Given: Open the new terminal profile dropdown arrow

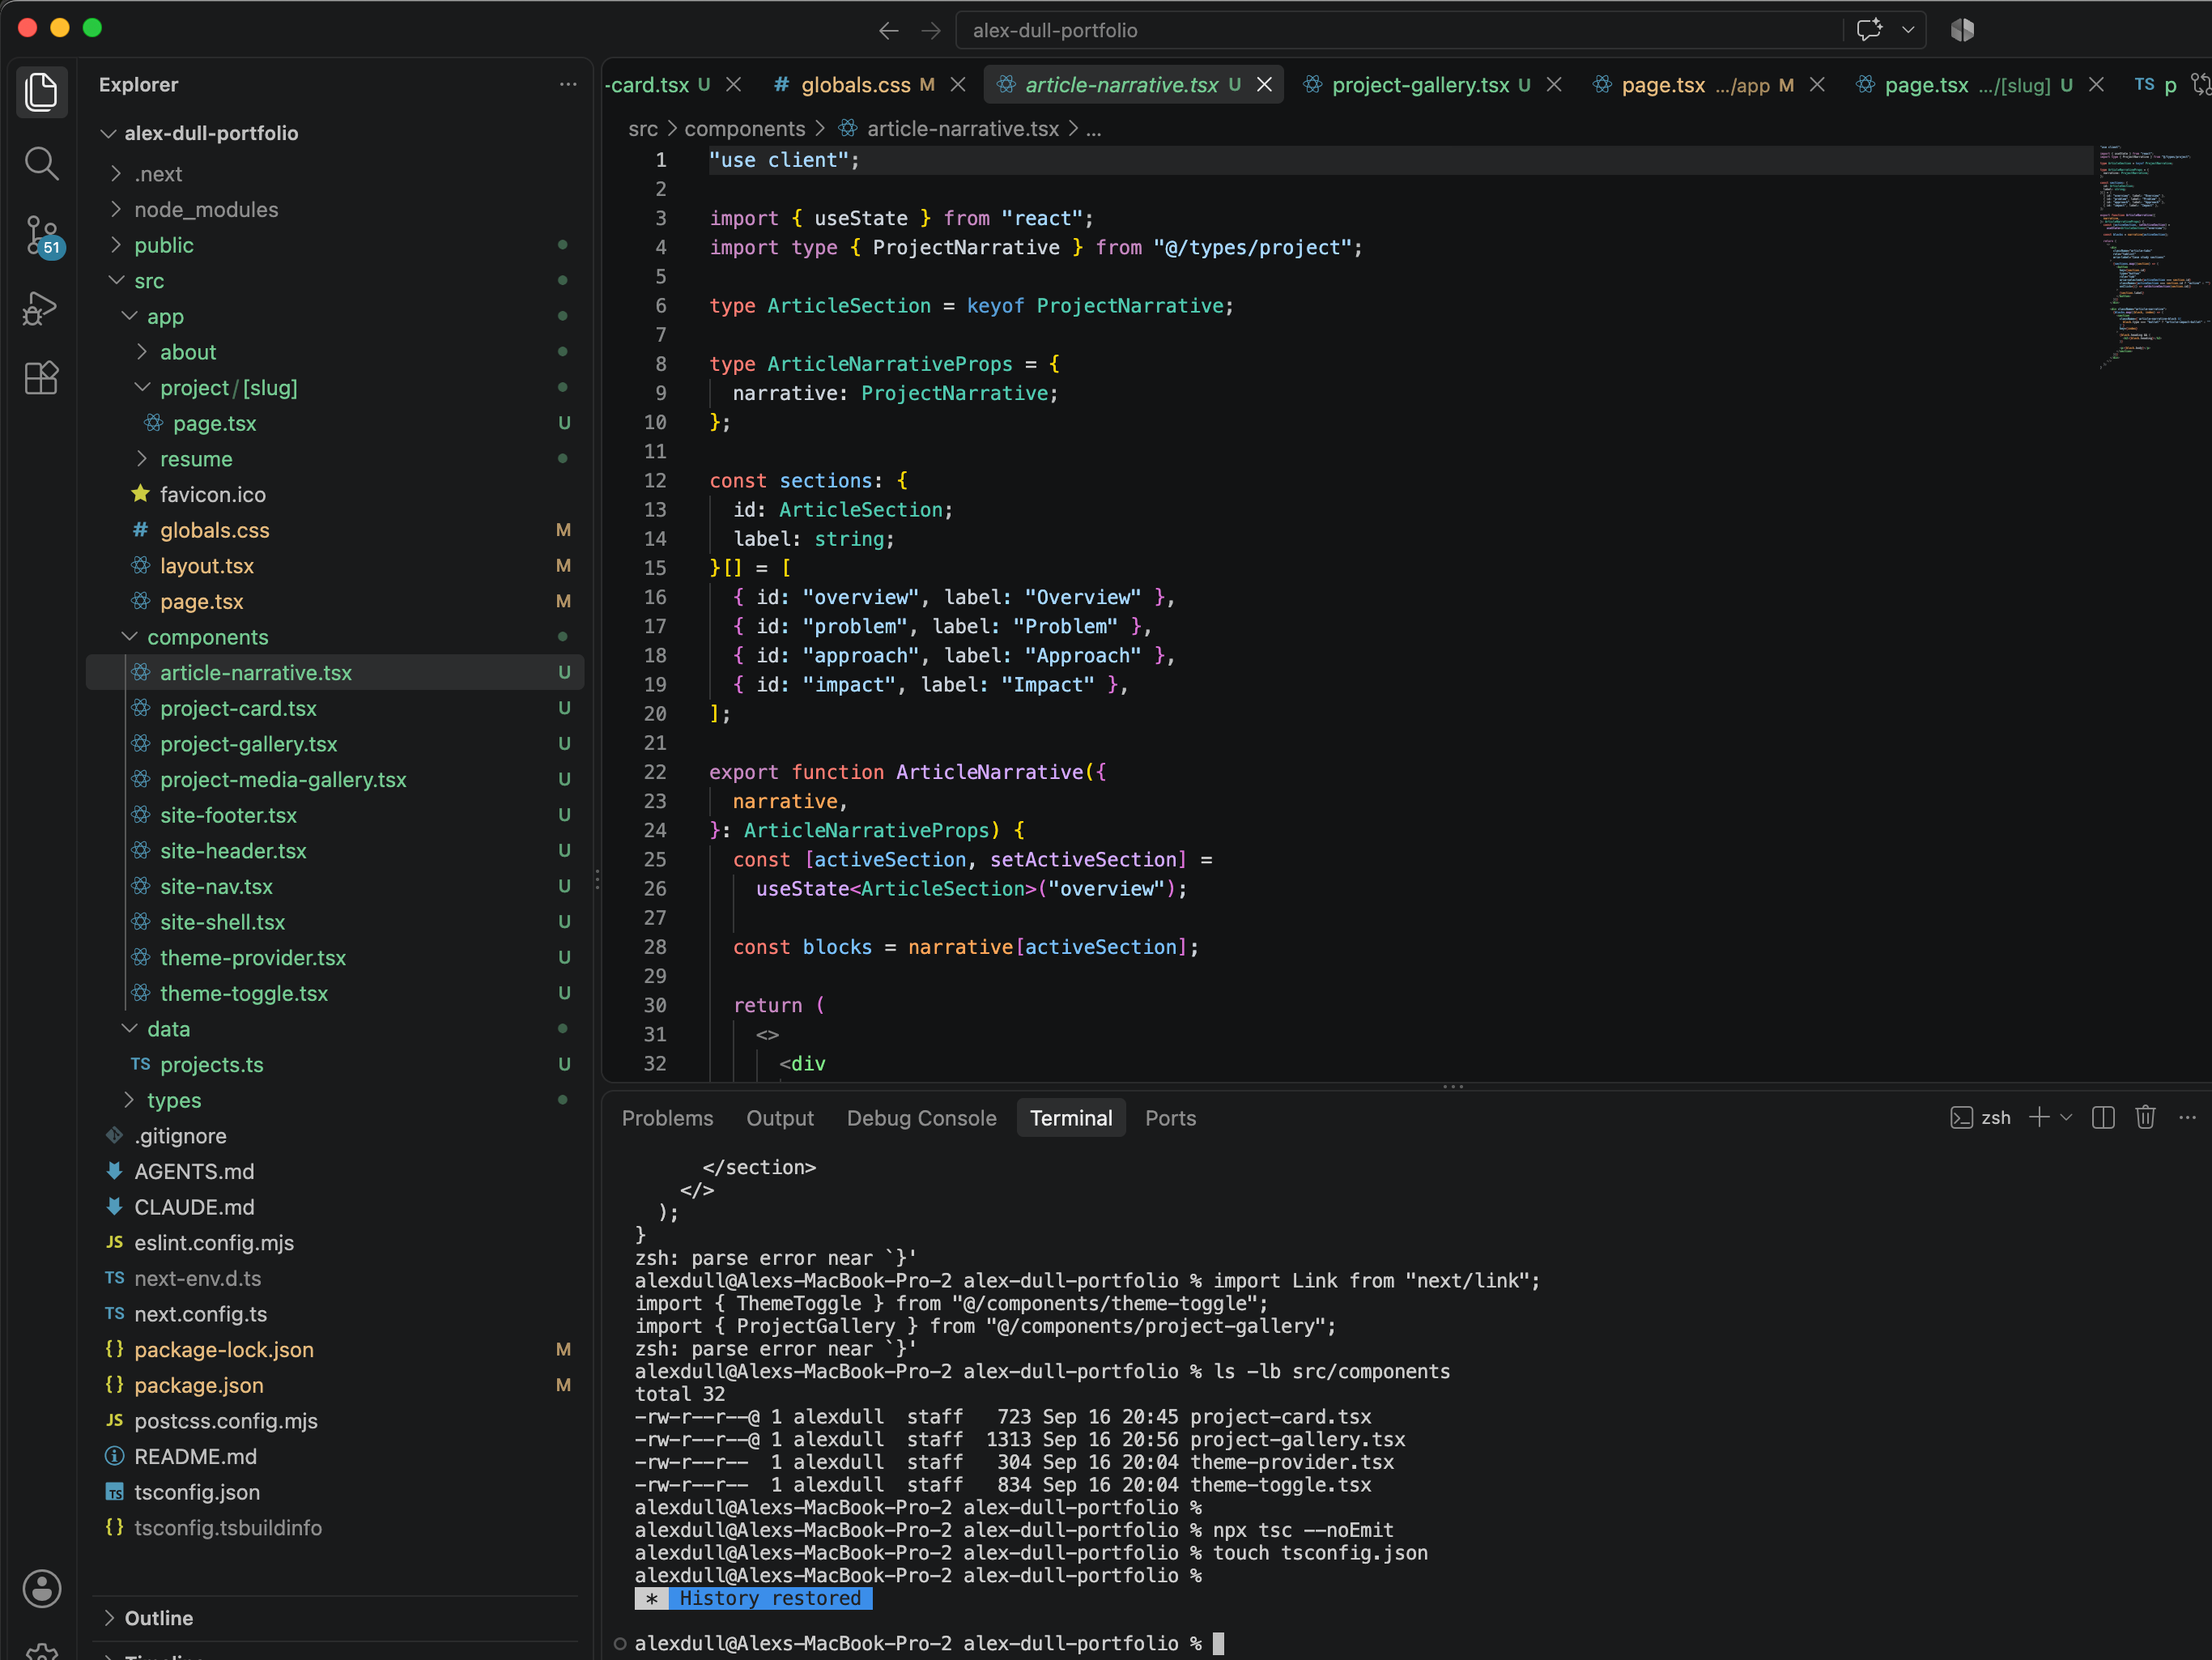Looking at the screenshot, I should (x=2066, y=1117).
